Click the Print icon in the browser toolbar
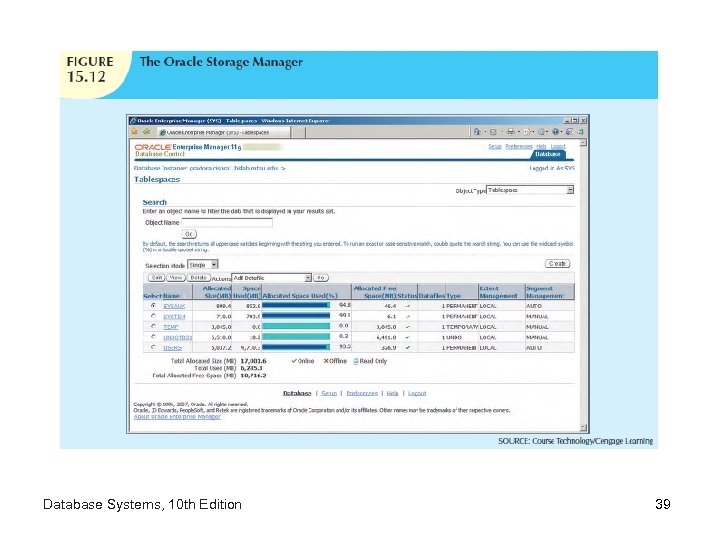 tap(510, 132)
